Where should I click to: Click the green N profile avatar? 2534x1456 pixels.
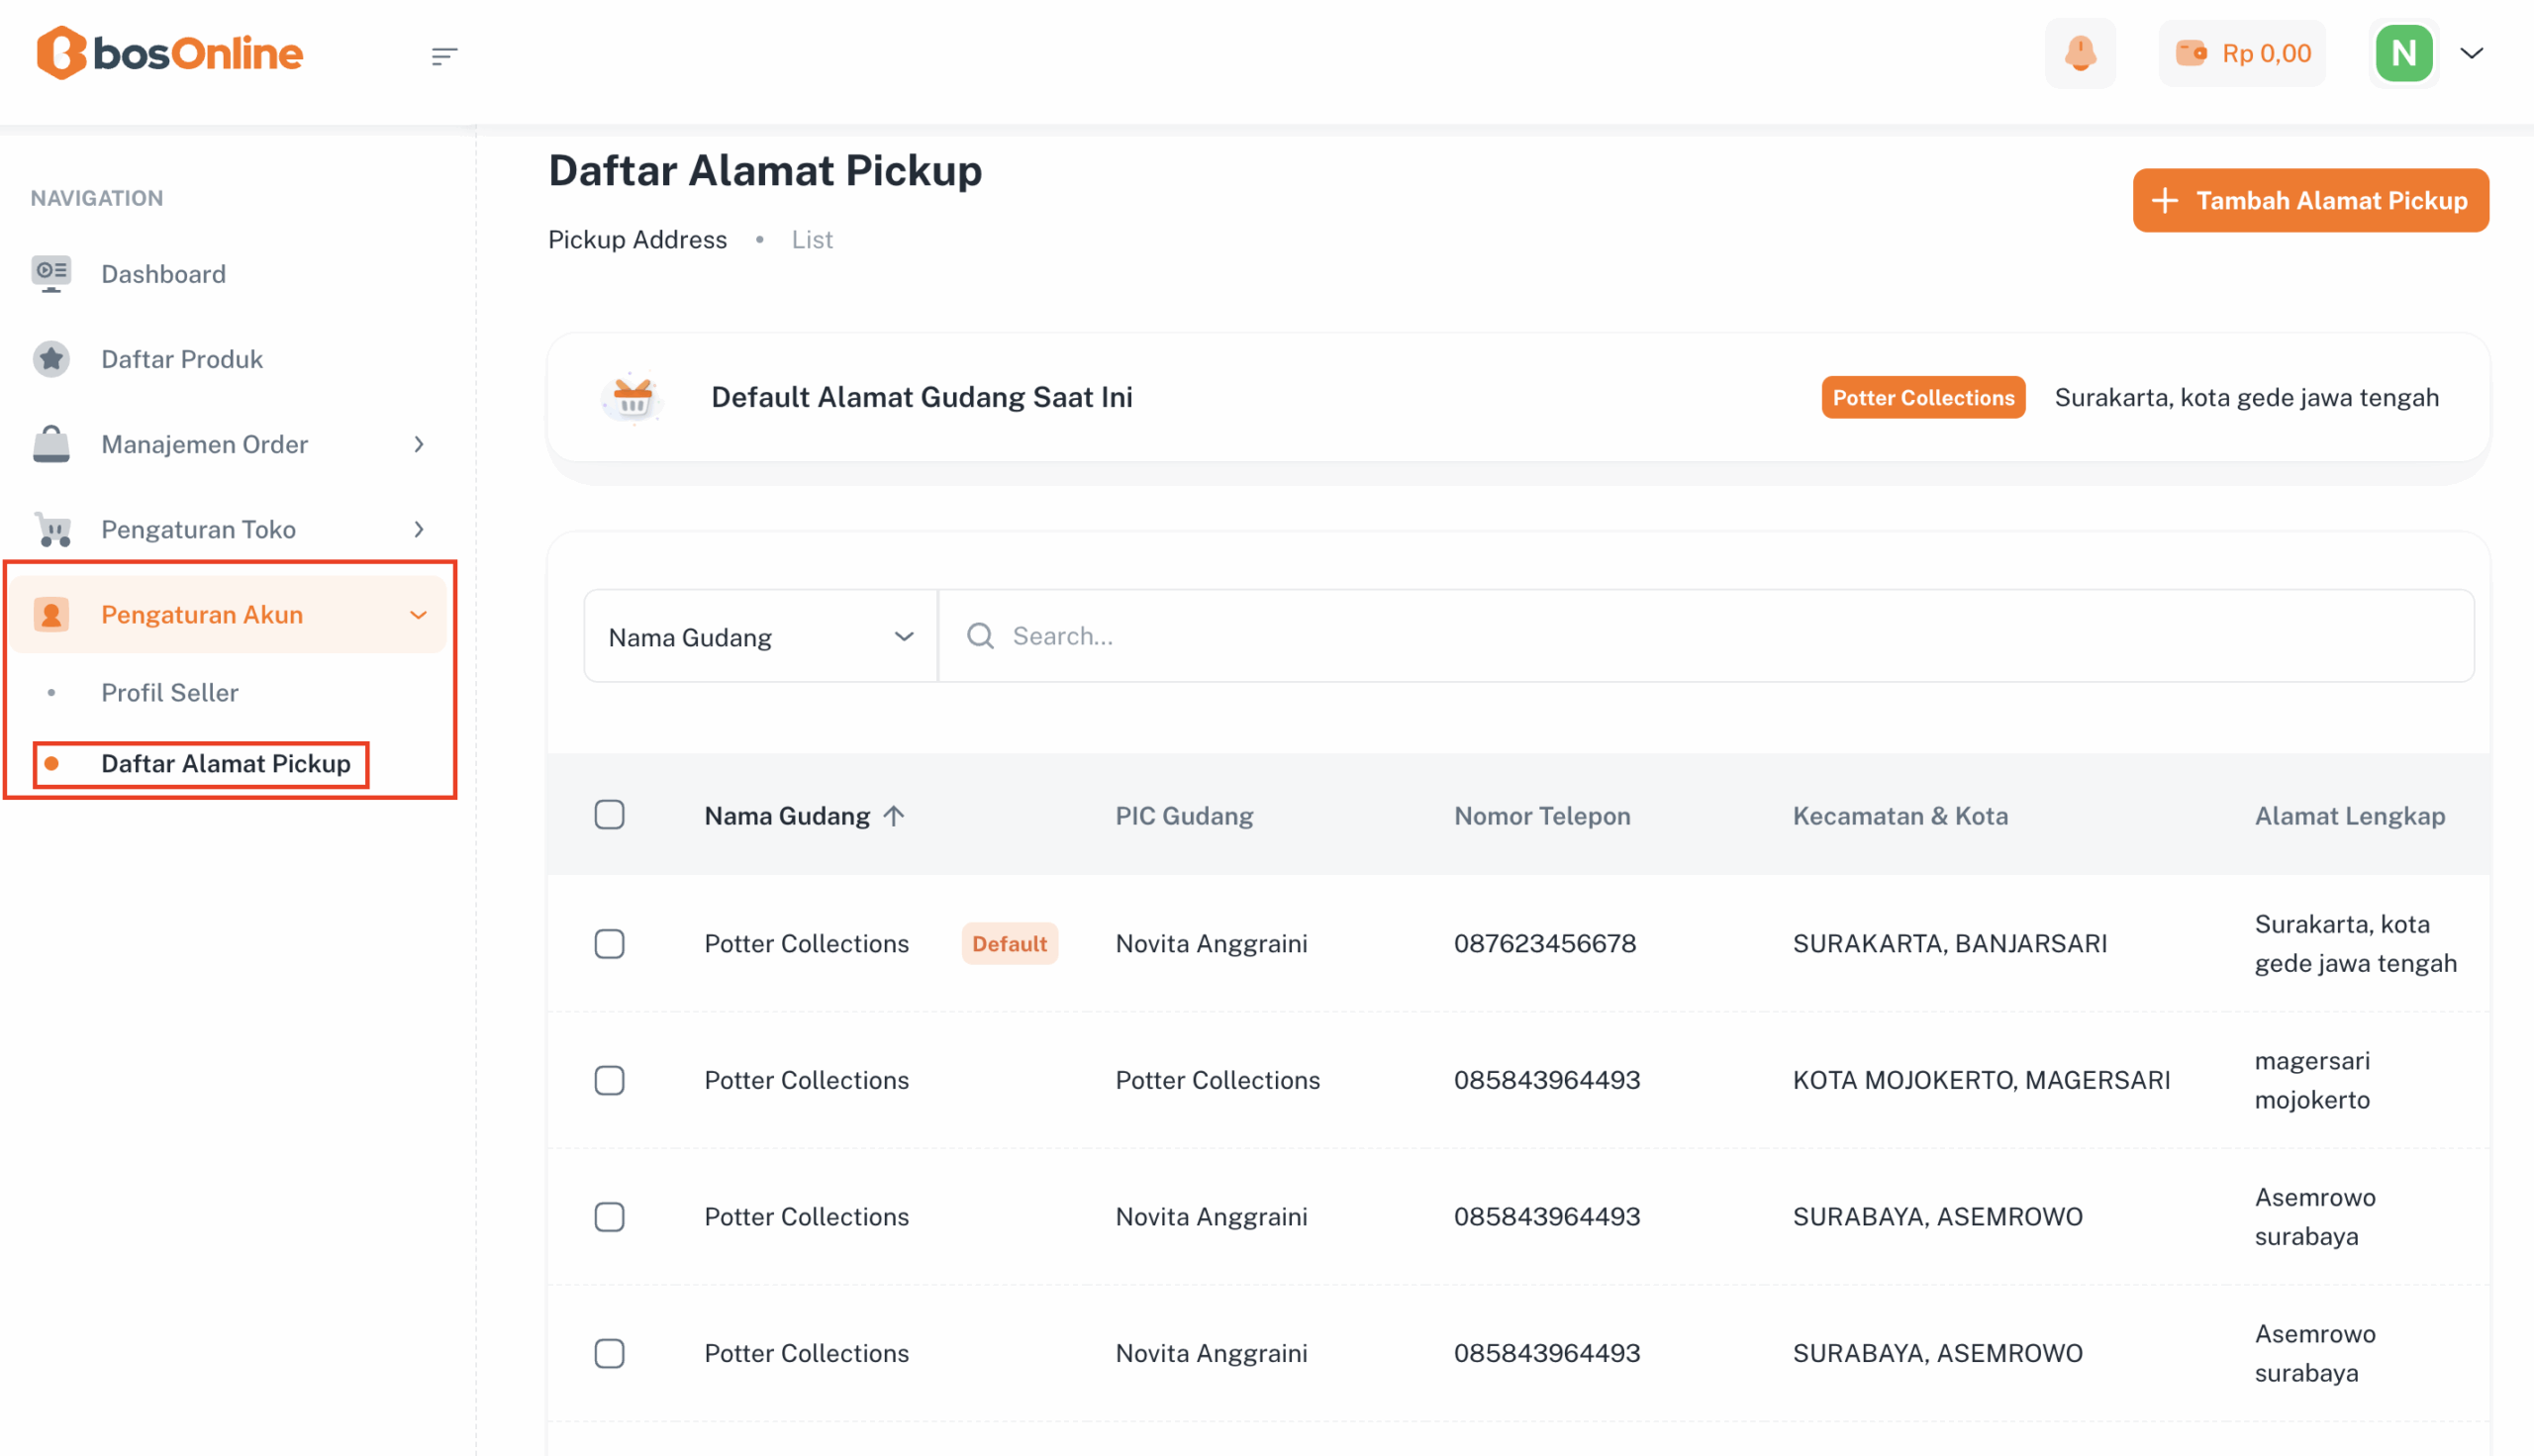click(x=2403, y=53)
